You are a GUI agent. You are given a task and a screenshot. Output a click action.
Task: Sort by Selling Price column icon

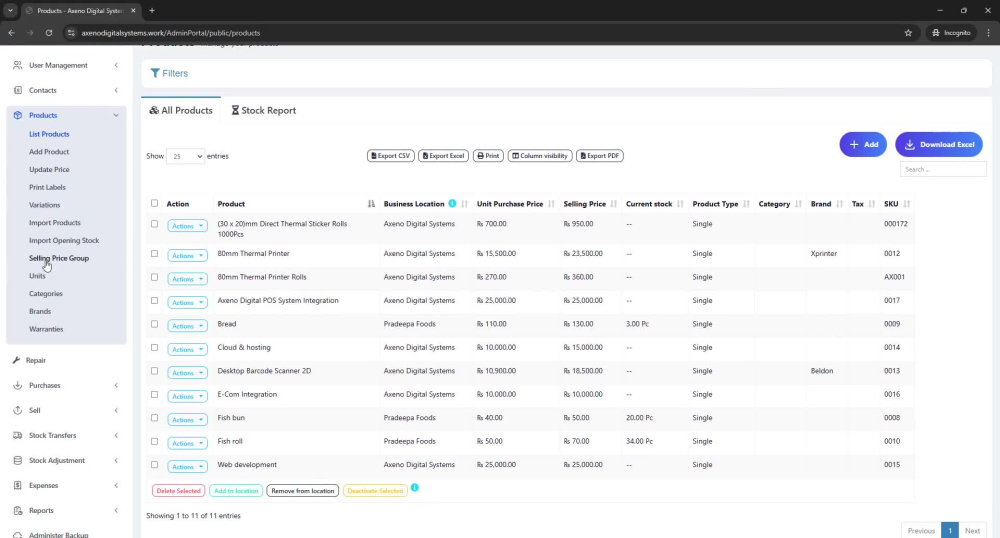[x=614, y=204]
